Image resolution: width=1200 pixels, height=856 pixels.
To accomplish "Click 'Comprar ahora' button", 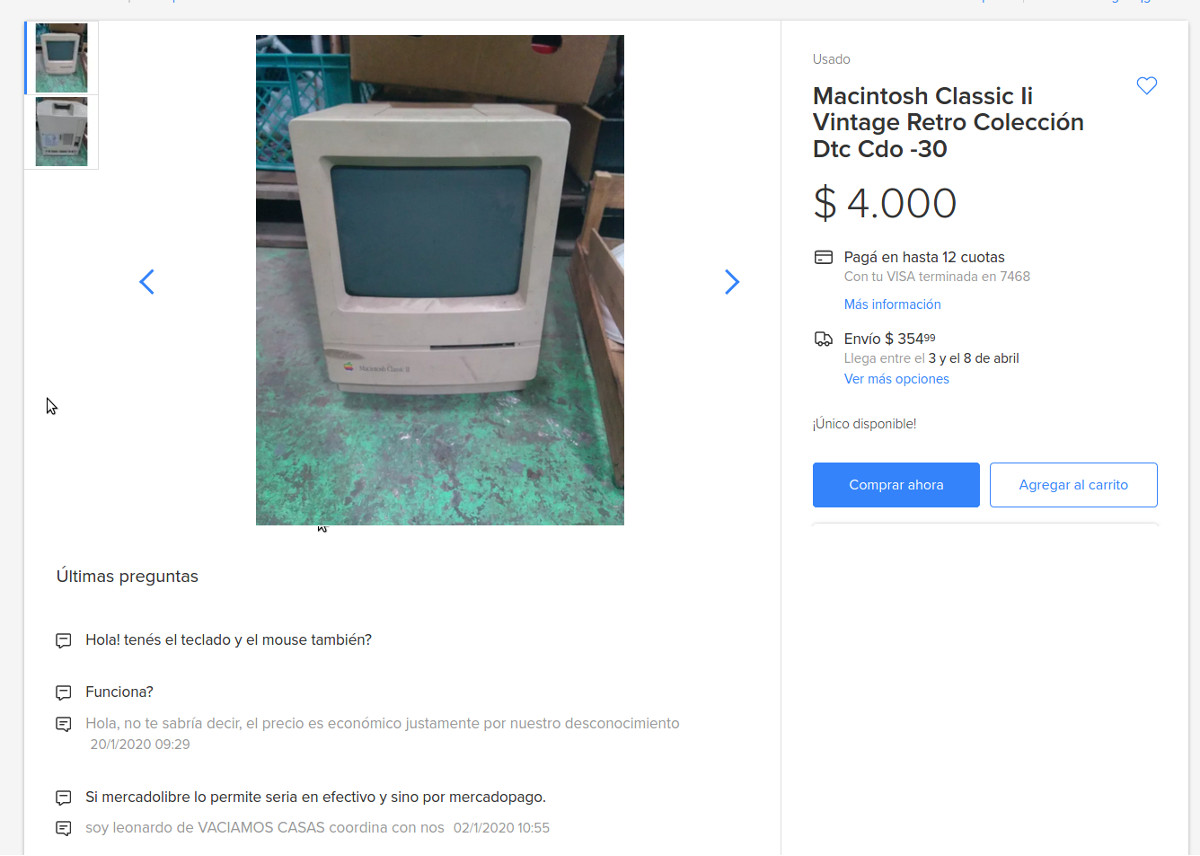I will (x=896, y=485).
